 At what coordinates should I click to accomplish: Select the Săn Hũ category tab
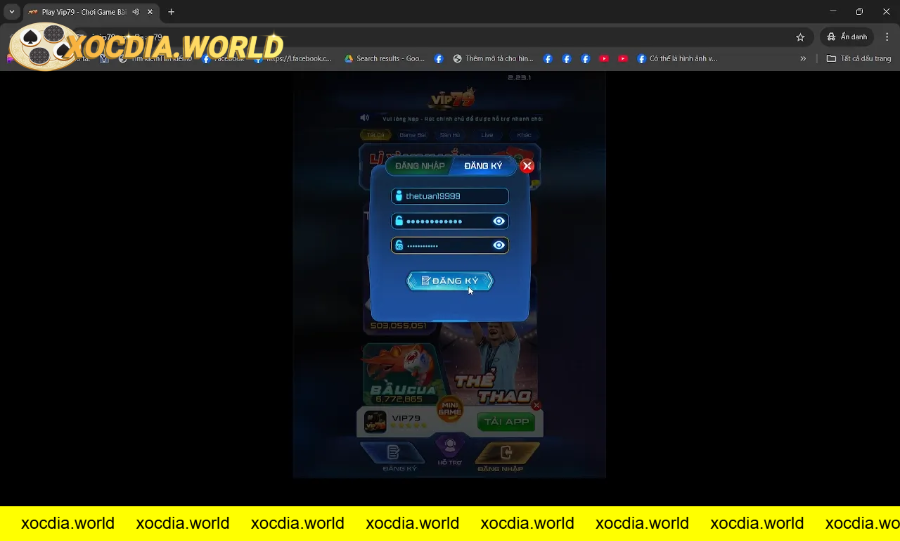pyautogui.click(x=450, y=135)
